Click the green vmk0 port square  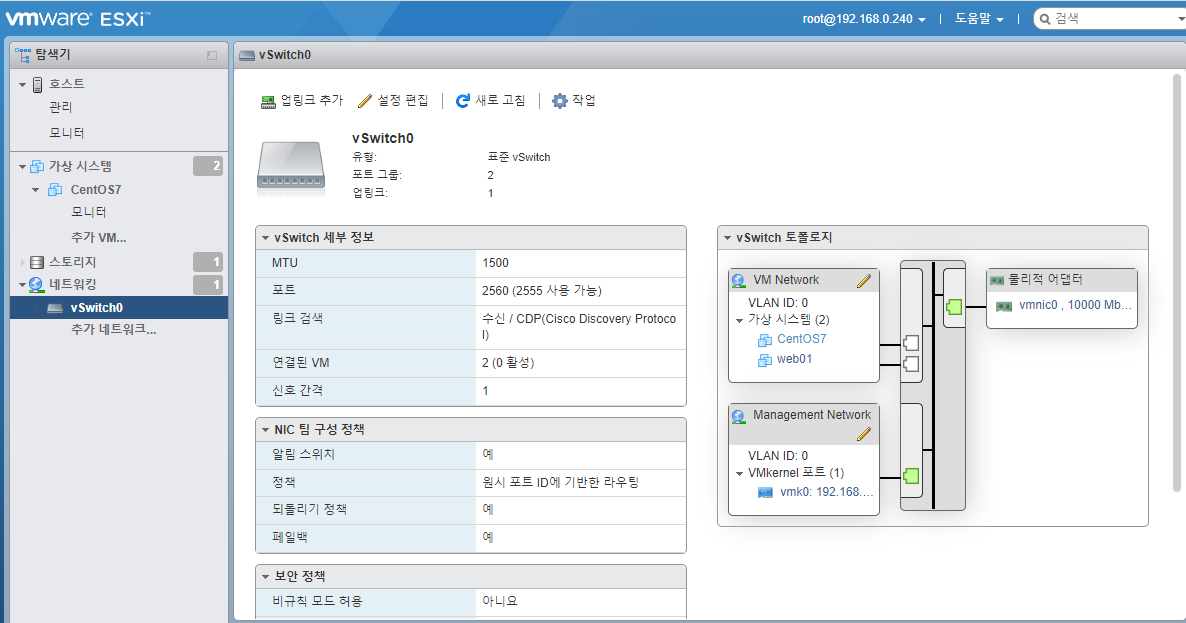[911, 476]
